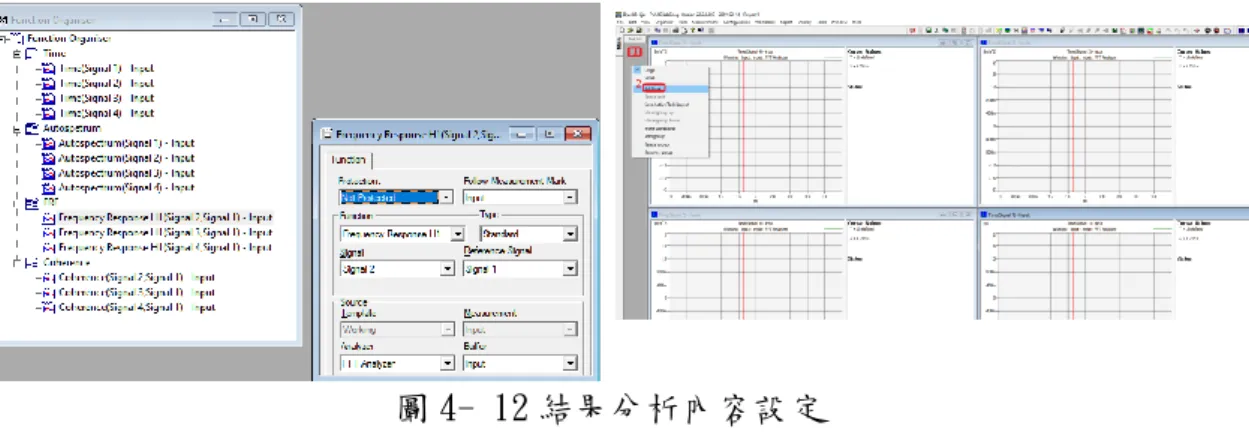Click the icon beside Autospectrum(Signal 1) - Input

pyautogui.click(x=48, y=143)
